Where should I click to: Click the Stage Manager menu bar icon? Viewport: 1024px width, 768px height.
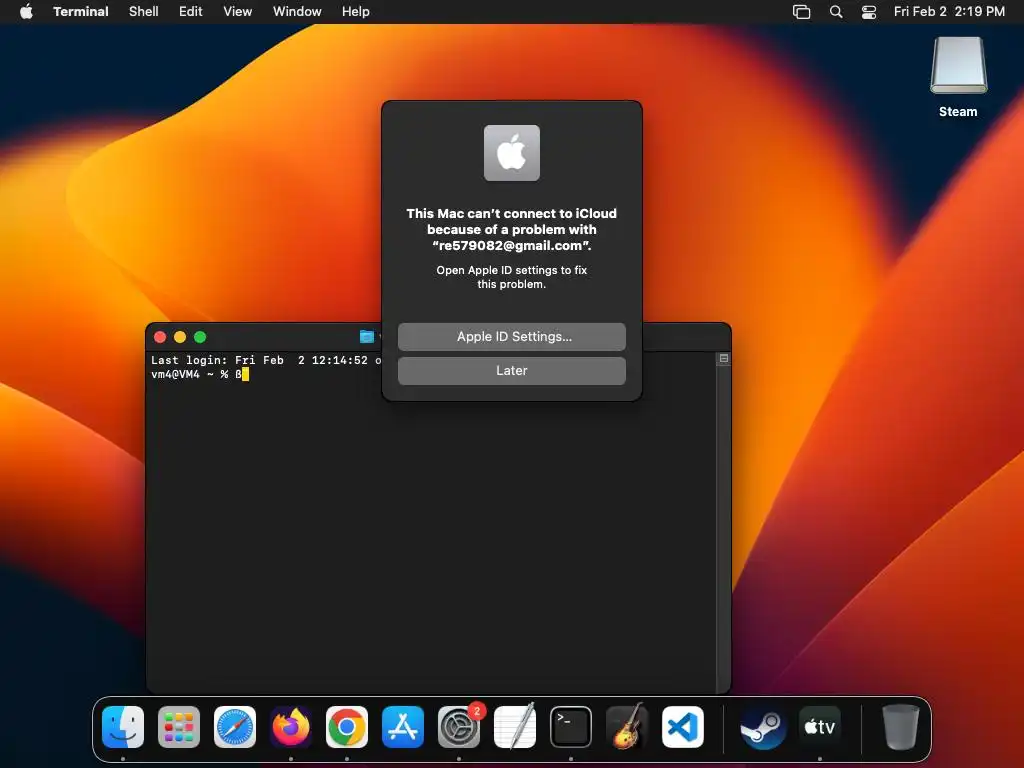[x=801, y=11]
